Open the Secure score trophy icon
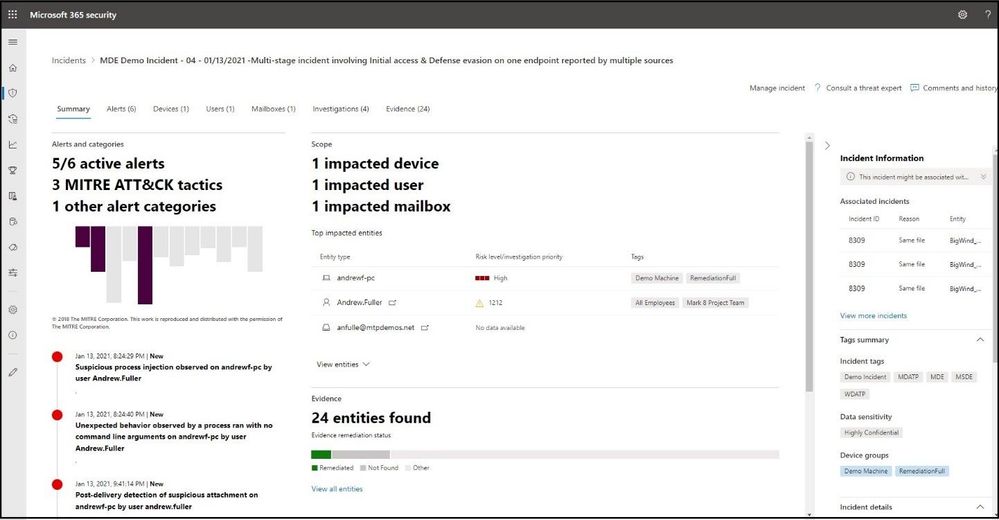Screen dimensions: 999x520 (13, 170)
